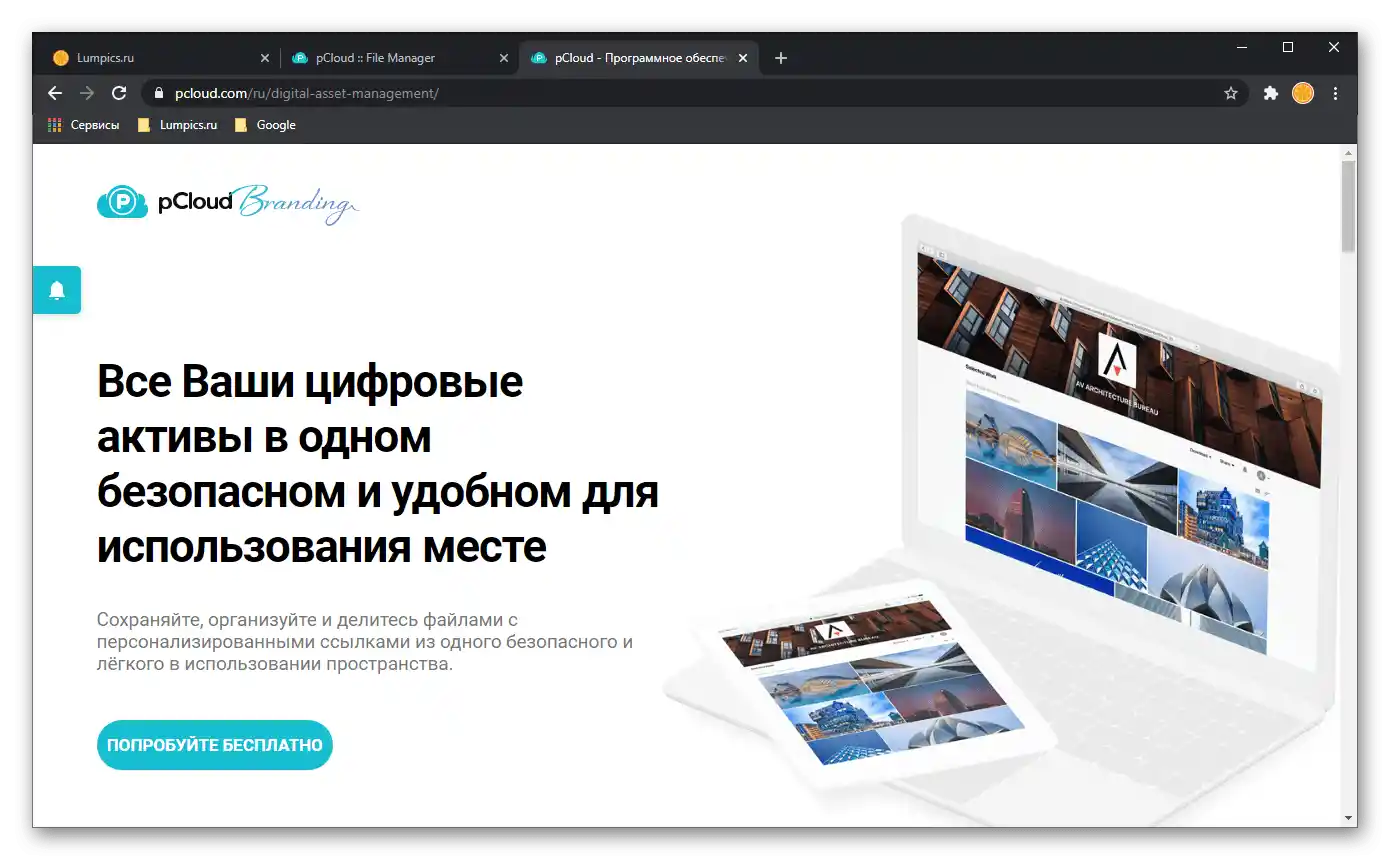Click the vertical scrollbar thumb

[x=1349, y=205]
